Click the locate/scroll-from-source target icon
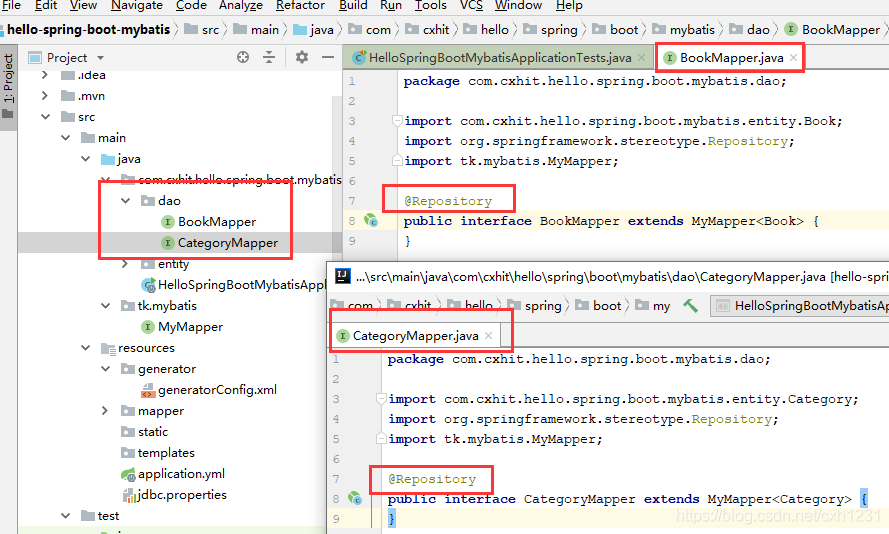The width and height of the screenshot is (889, 534). (243, 57)
